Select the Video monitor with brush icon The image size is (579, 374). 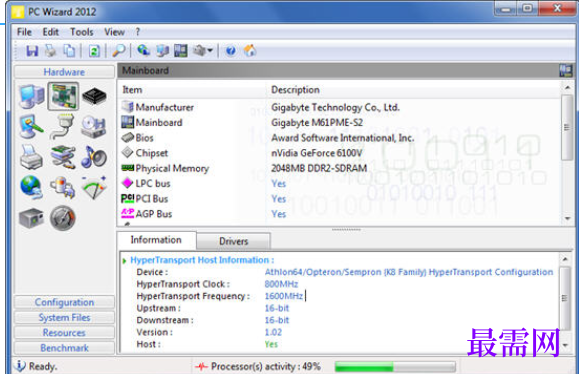tap(32, 127)
